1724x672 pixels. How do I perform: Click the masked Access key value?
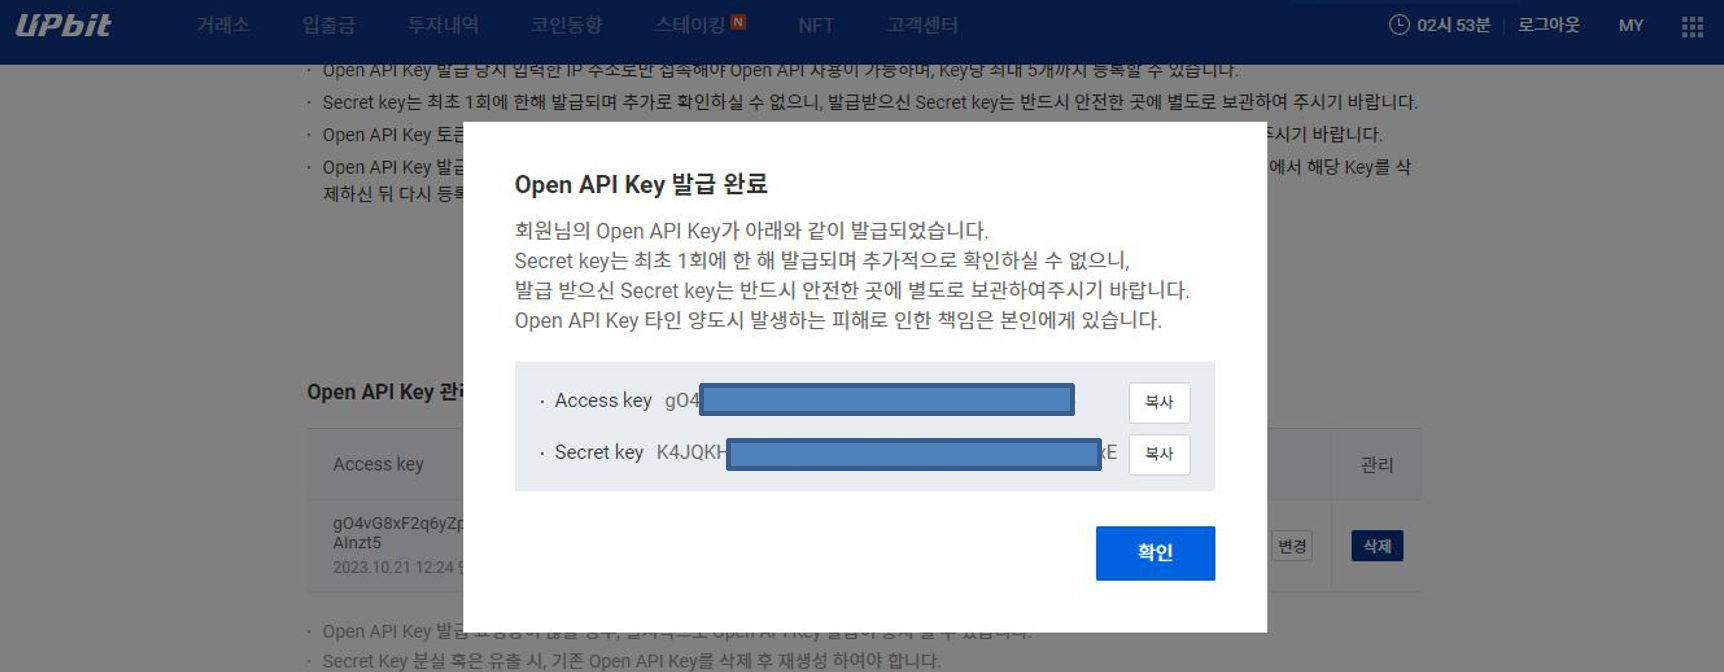coord(886,400)
